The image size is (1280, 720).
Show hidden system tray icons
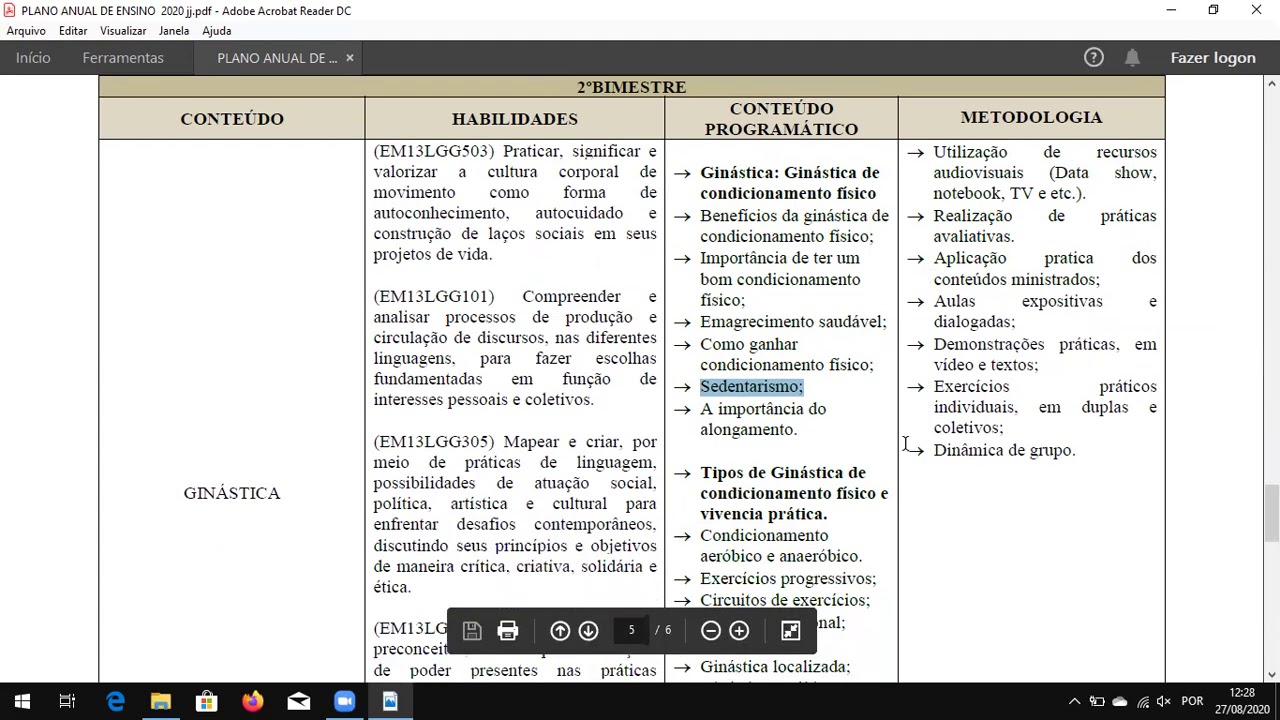[x=1074, y=702]
